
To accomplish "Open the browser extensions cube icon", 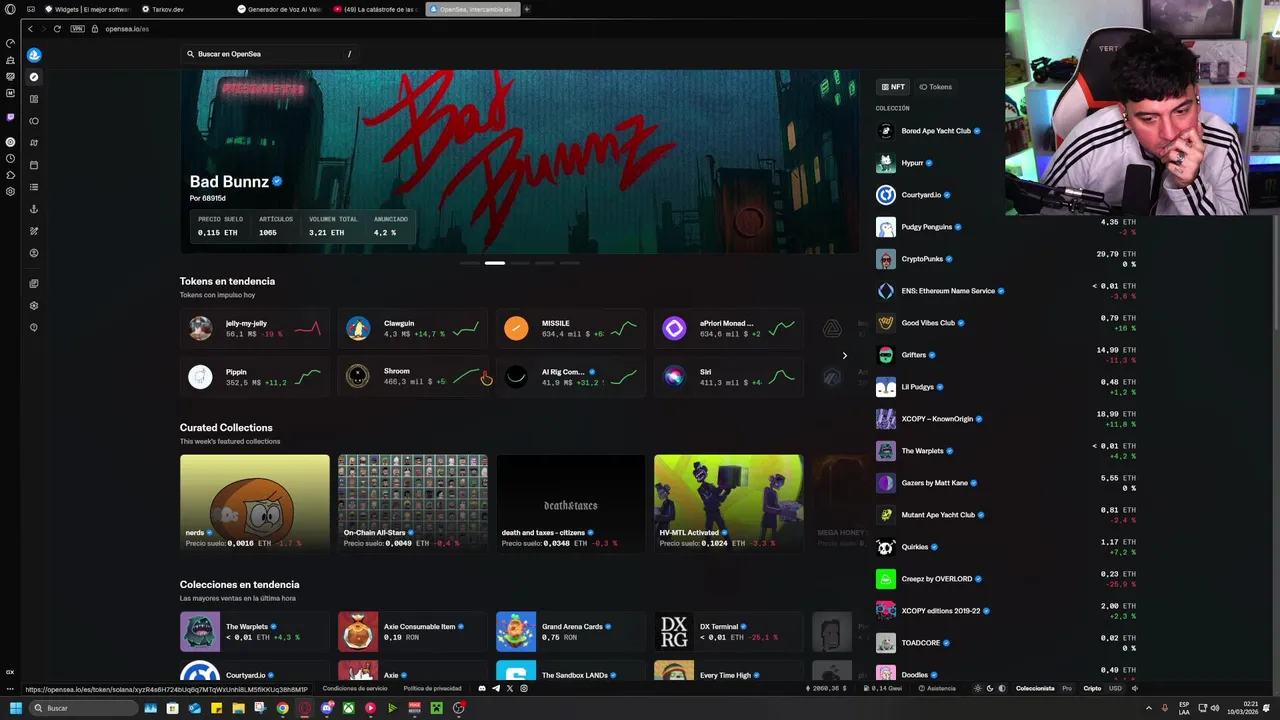I will 10,175.
